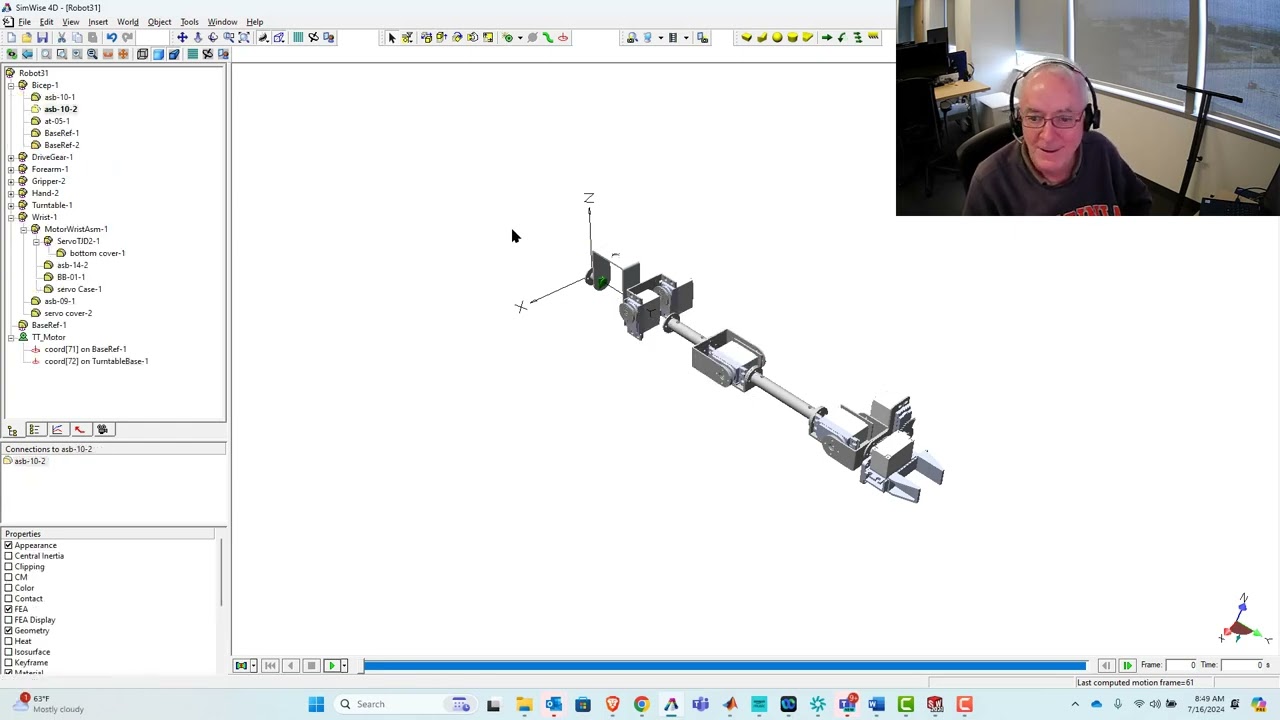The width and height of the screenshot is (1280, 720).
Task: Check the Contact property checkbox
Action: pos(8,599)
